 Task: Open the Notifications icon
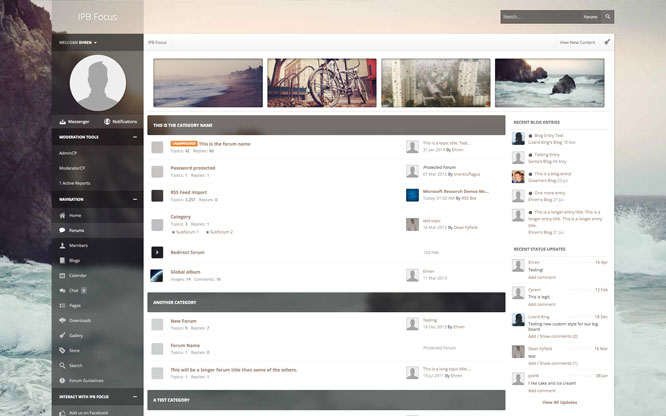click(107, 122)
